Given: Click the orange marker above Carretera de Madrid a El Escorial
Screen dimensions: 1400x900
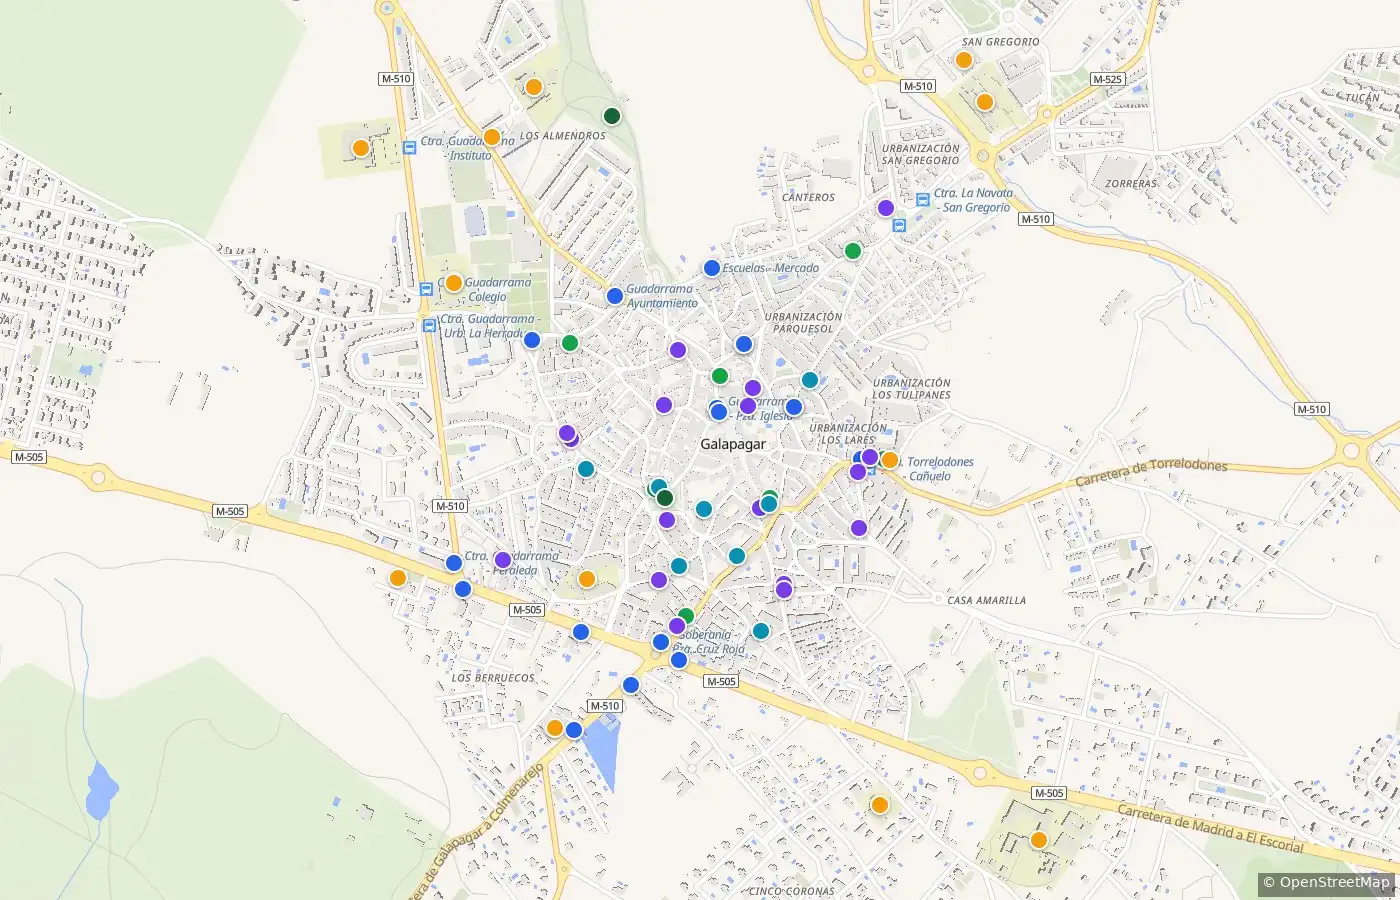Looking at the screenshot, I should click(1039, 840).
